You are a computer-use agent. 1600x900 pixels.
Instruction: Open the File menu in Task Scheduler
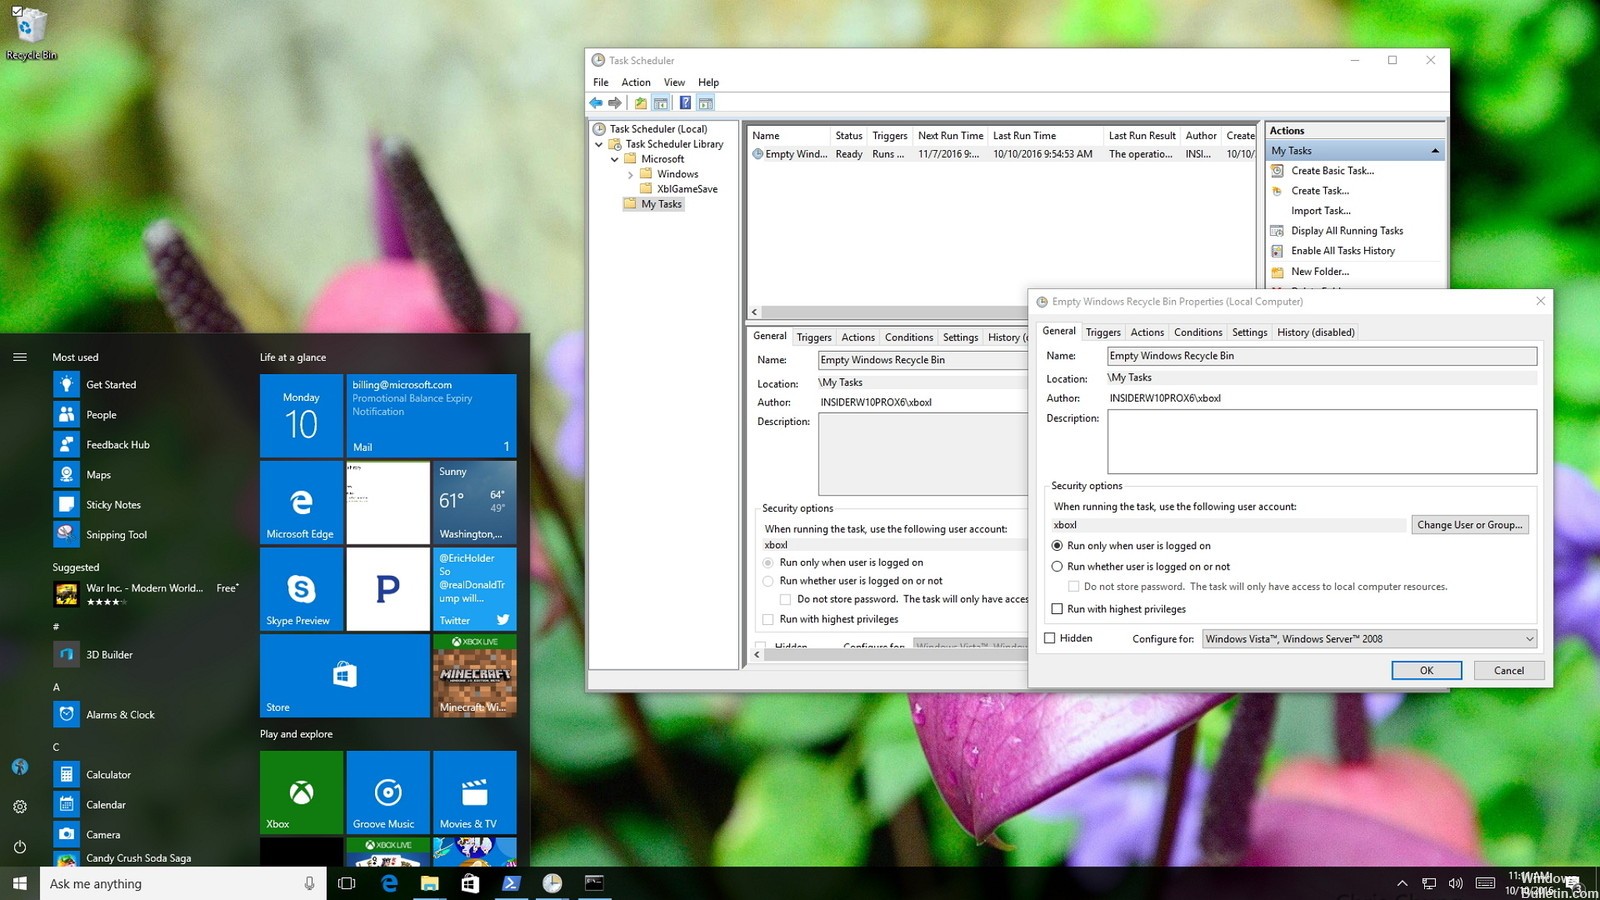pos(601,82)
